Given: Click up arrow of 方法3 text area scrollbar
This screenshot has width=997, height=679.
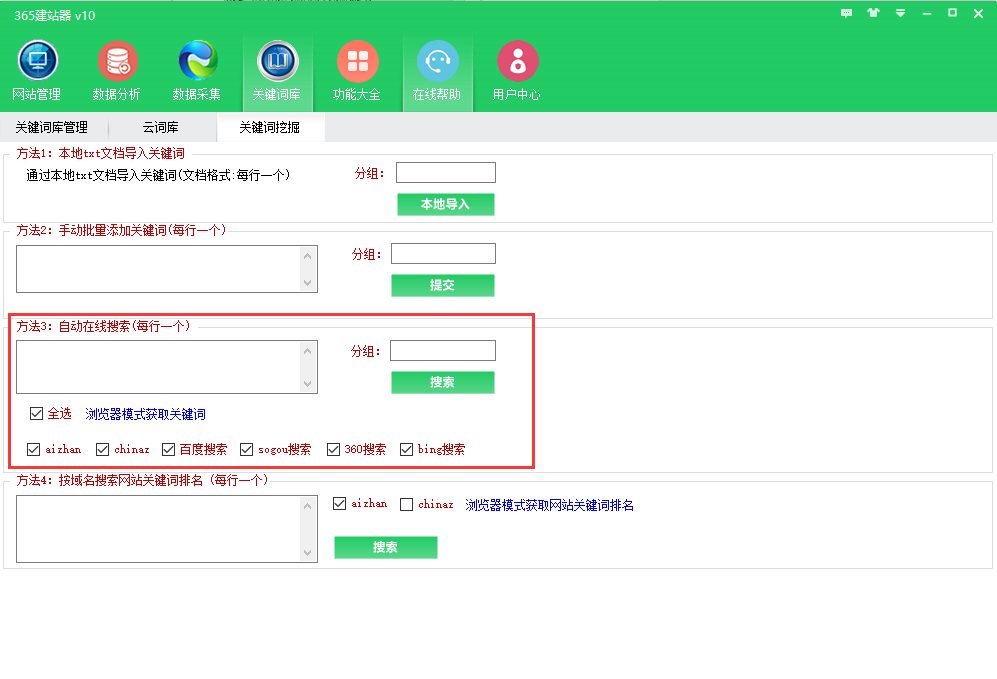Looking at the screenshot, I should (x=308, y=351).
